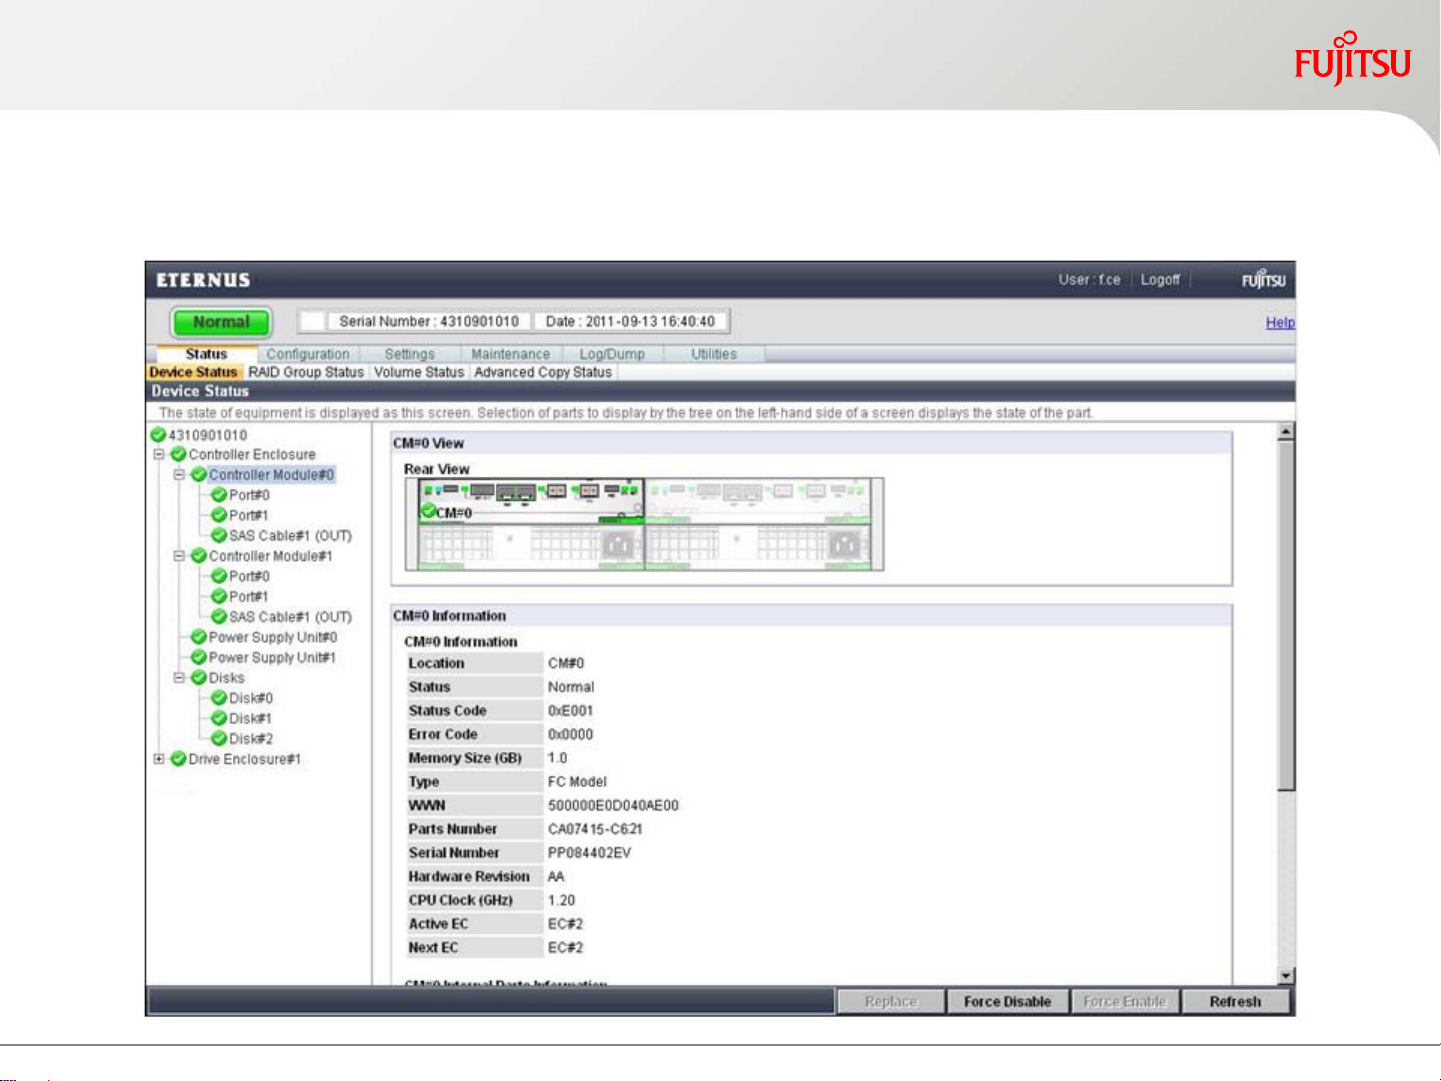Open the Help link

(x=1280, y=322)
